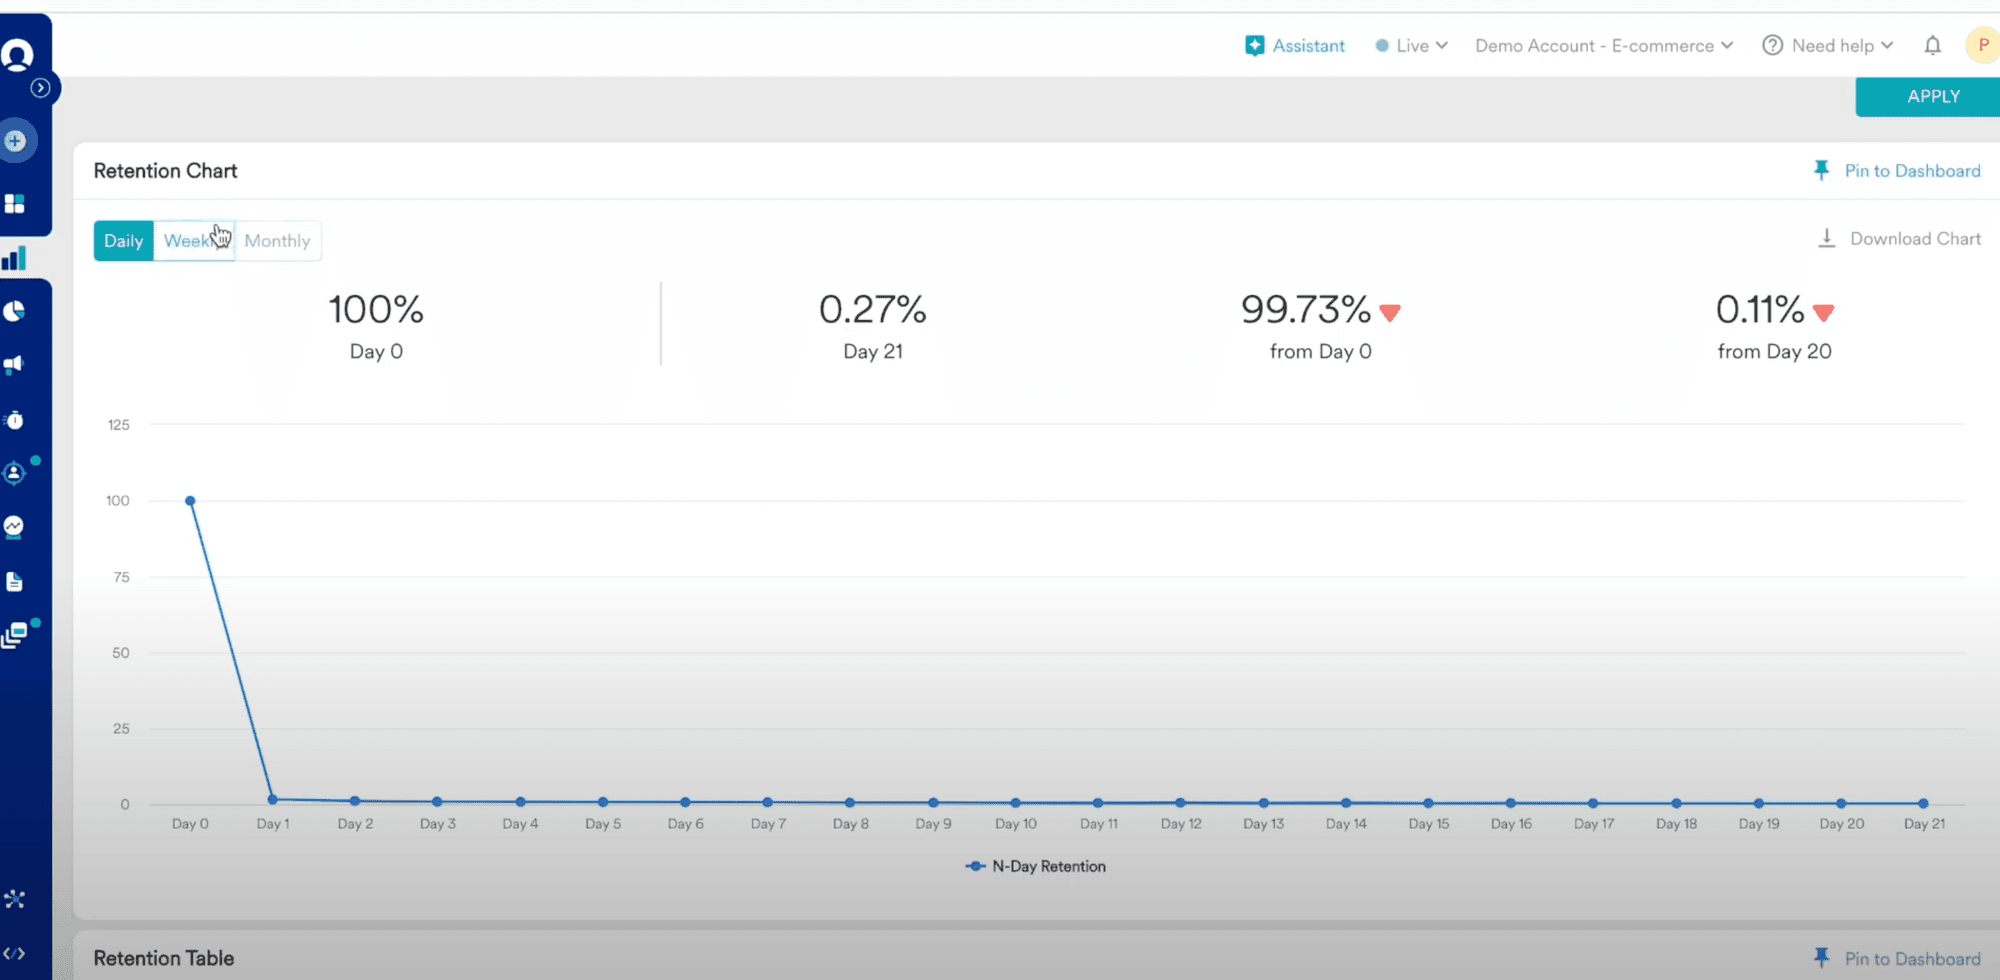Expand the sidebar with the arrow toggle
The height and width of the screenshot is (980, 2000).
[40, 88]
